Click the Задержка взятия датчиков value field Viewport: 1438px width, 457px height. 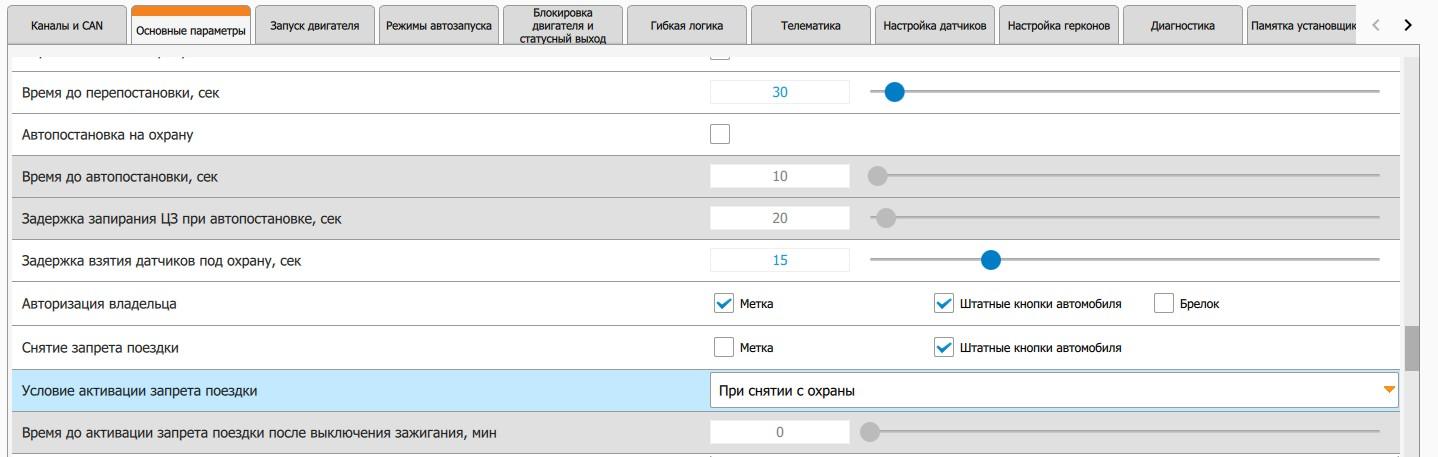[780, 260]
